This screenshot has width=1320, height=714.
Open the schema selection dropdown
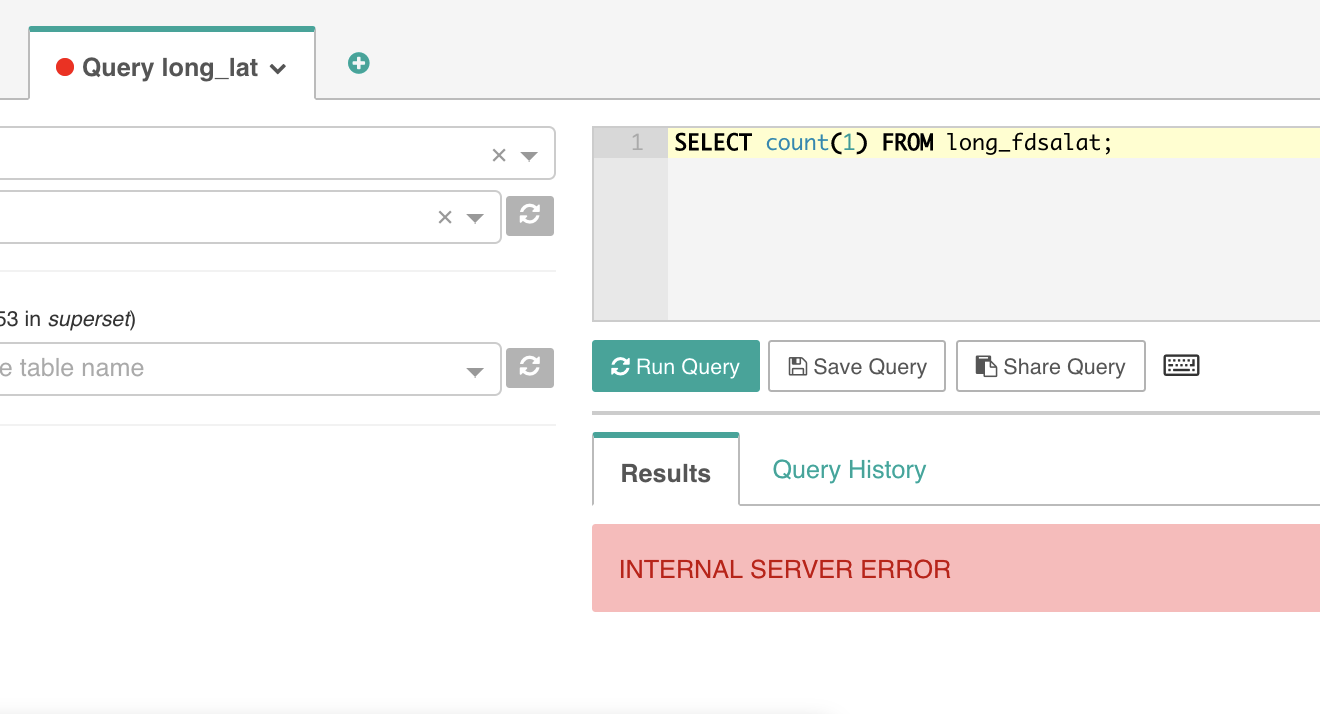pos(475,216)
